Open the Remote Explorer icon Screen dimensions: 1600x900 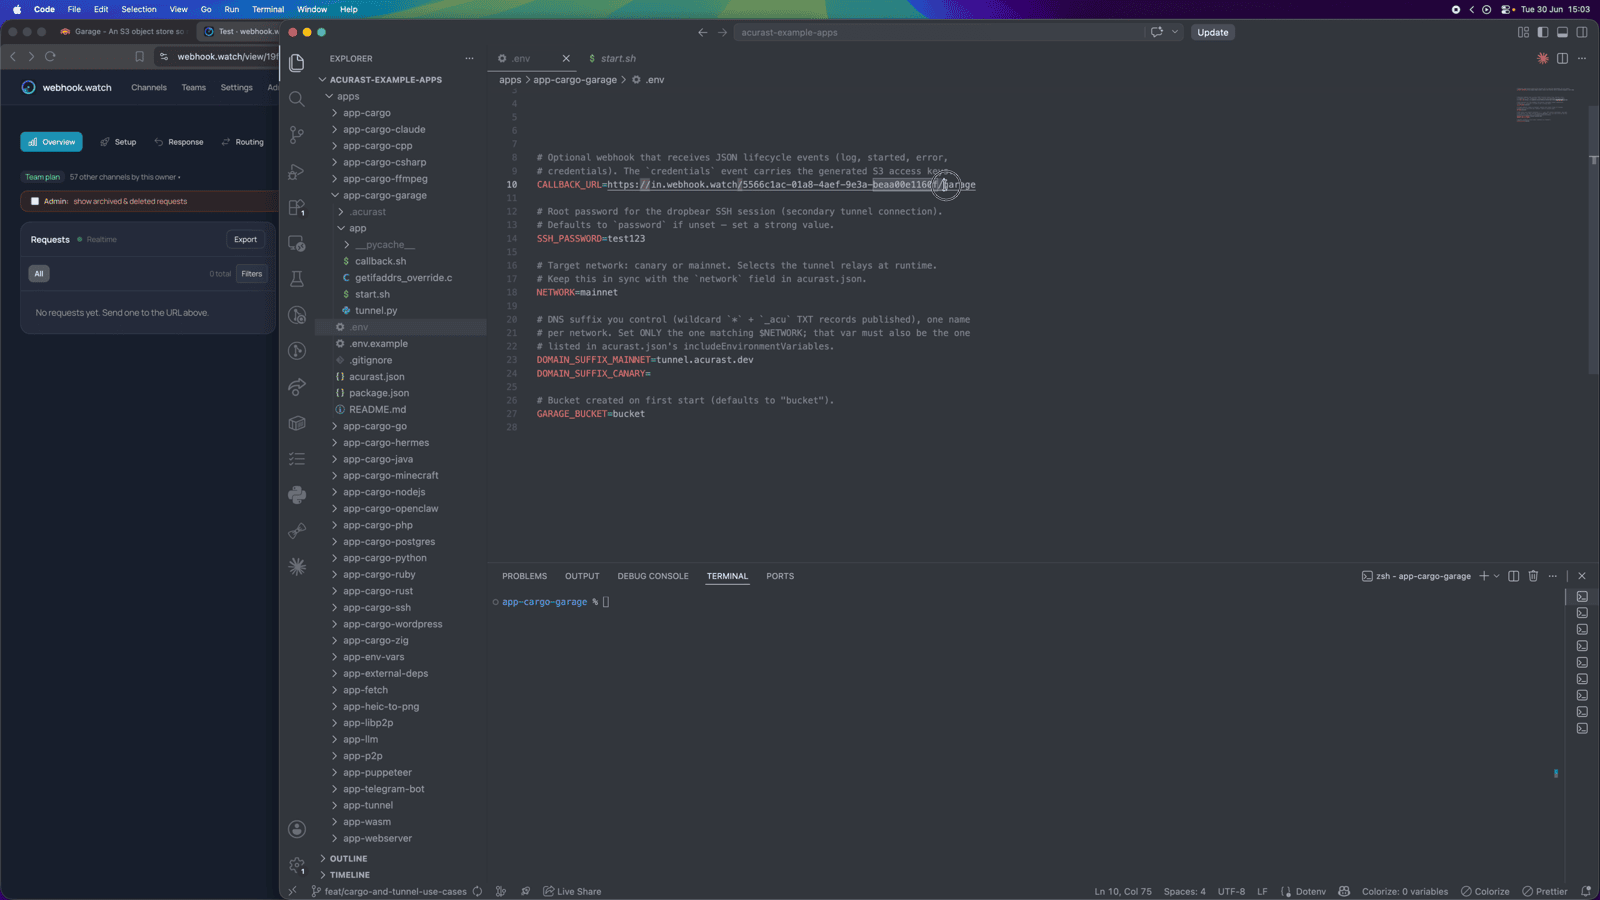(x=297, y=243)
